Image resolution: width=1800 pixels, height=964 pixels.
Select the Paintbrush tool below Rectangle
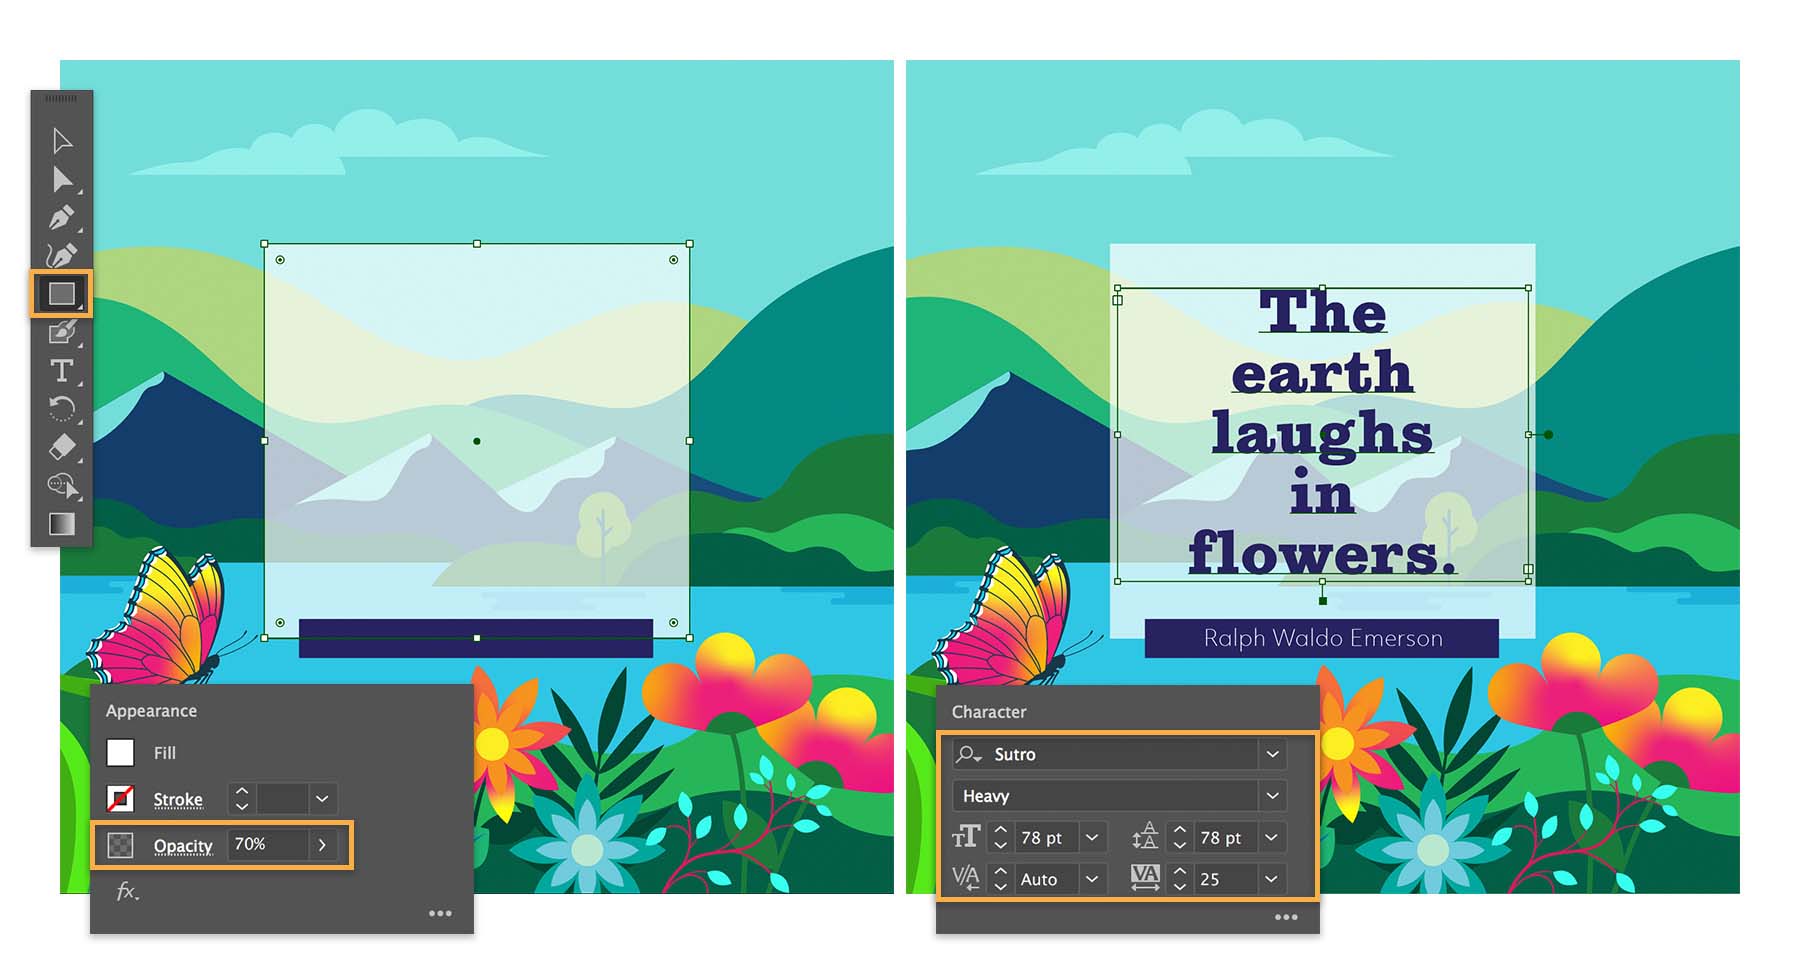pyautogui.click(x=62, y=332)
